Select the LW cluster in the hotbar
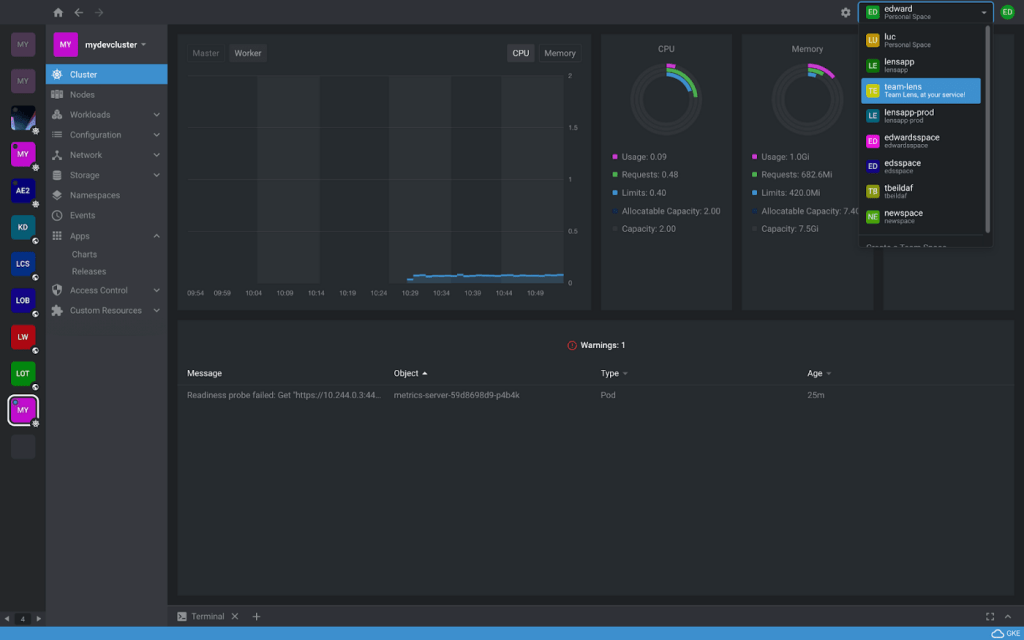The image size is (1024, 640). [x=23, y=337]
